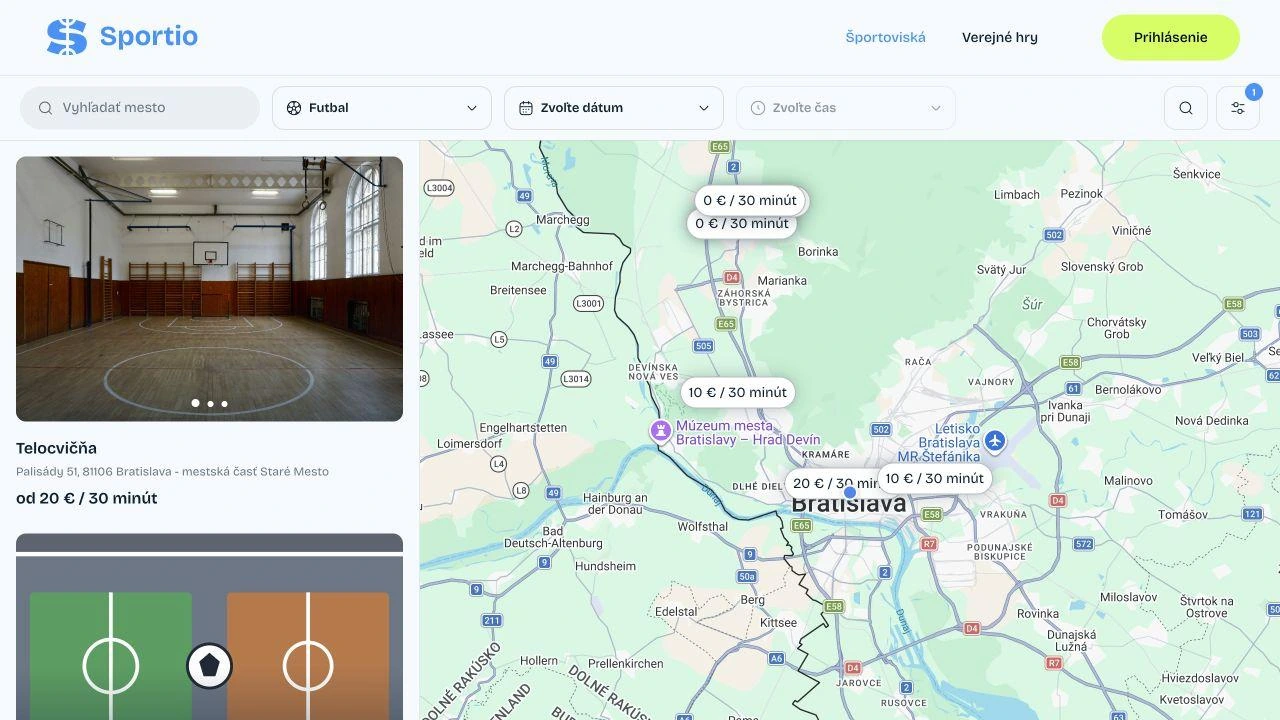Click the Engelhartstetten label on the map

[523, 428]
